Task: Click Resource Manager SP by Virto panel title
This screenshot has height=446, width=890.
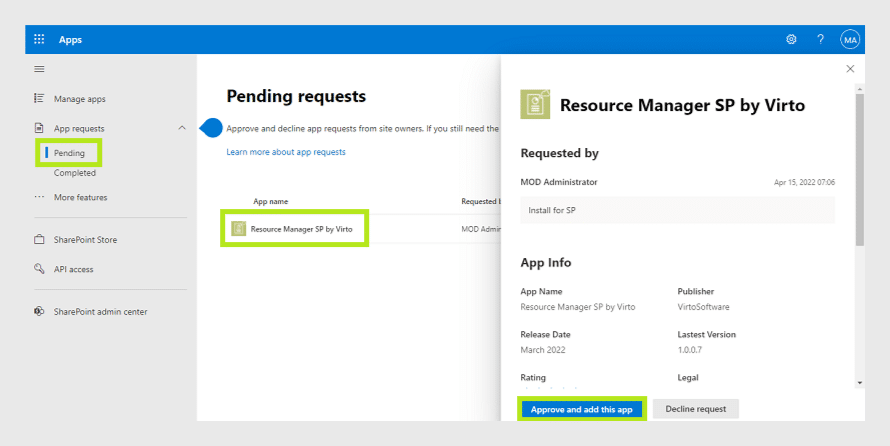Action: [x=682, y=106]
